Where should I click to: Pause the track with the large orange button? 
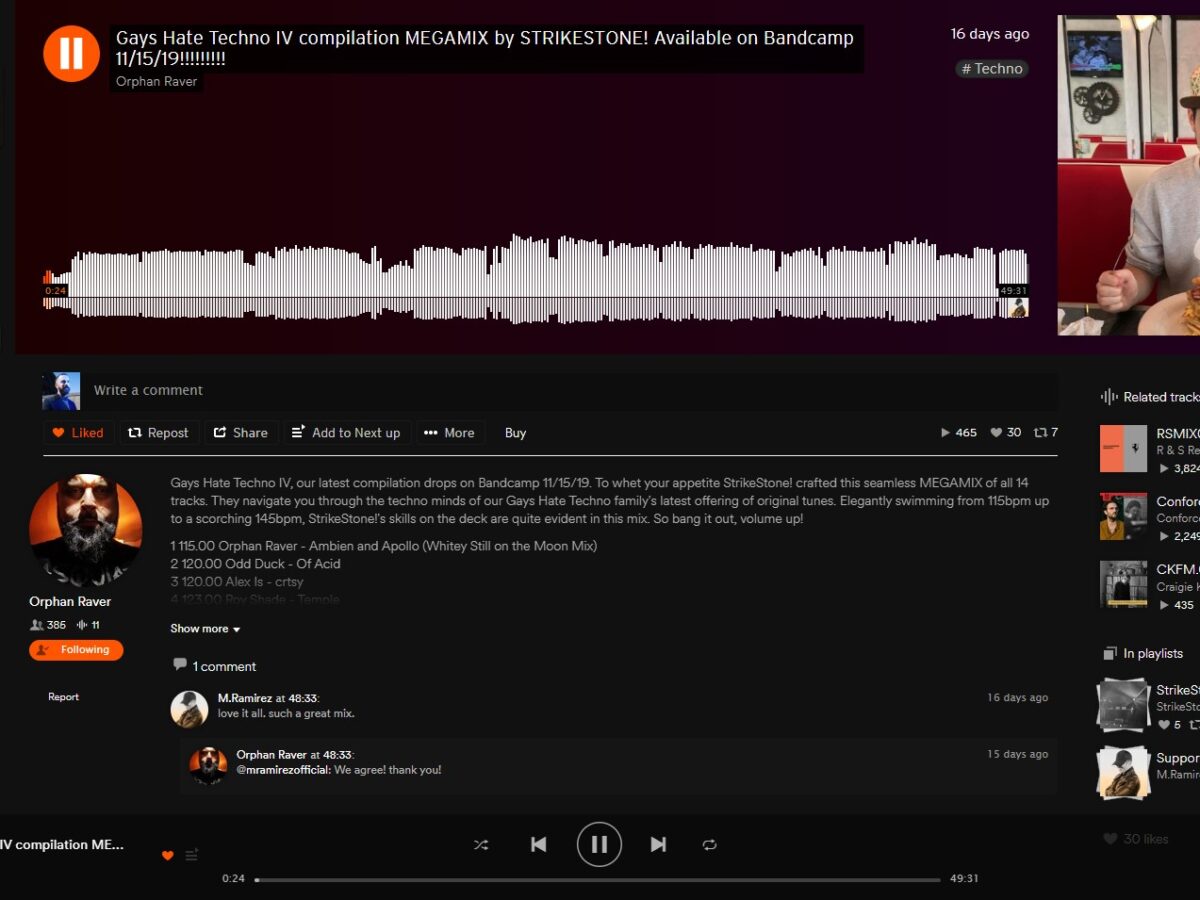pos(71,53)
